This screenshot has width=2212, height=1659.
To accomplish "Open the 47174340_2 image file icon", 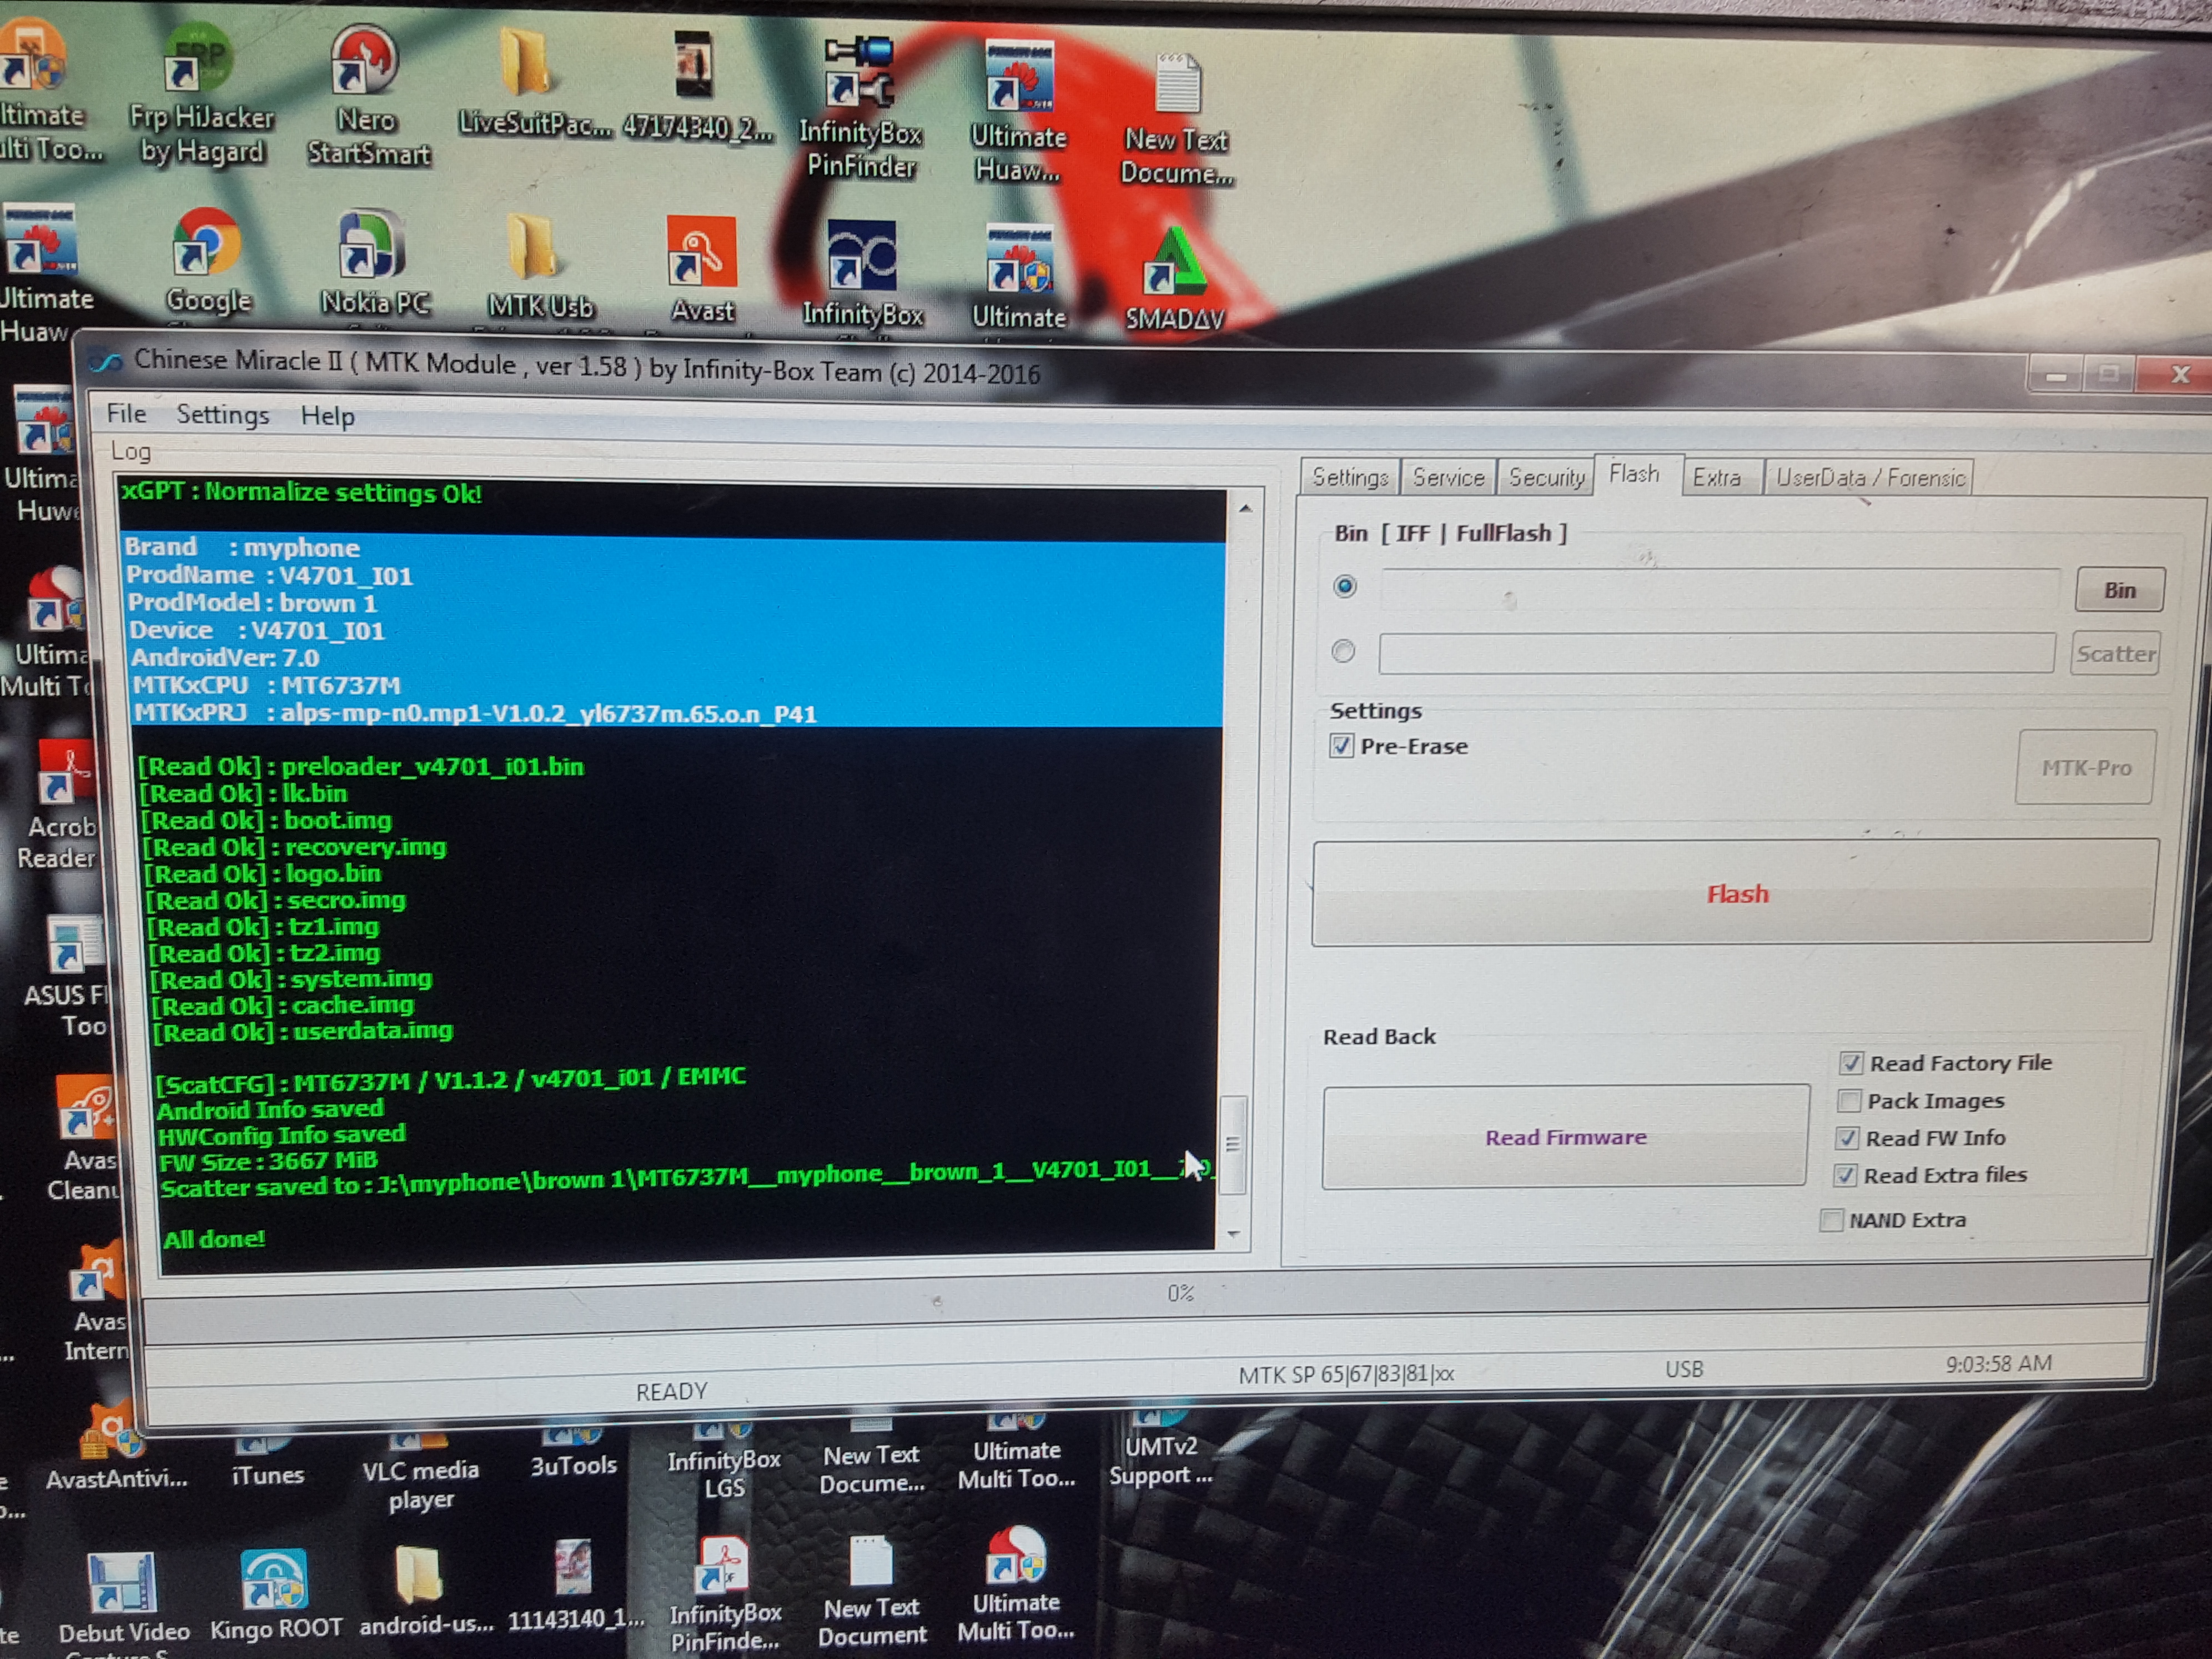I will [697, 88].
